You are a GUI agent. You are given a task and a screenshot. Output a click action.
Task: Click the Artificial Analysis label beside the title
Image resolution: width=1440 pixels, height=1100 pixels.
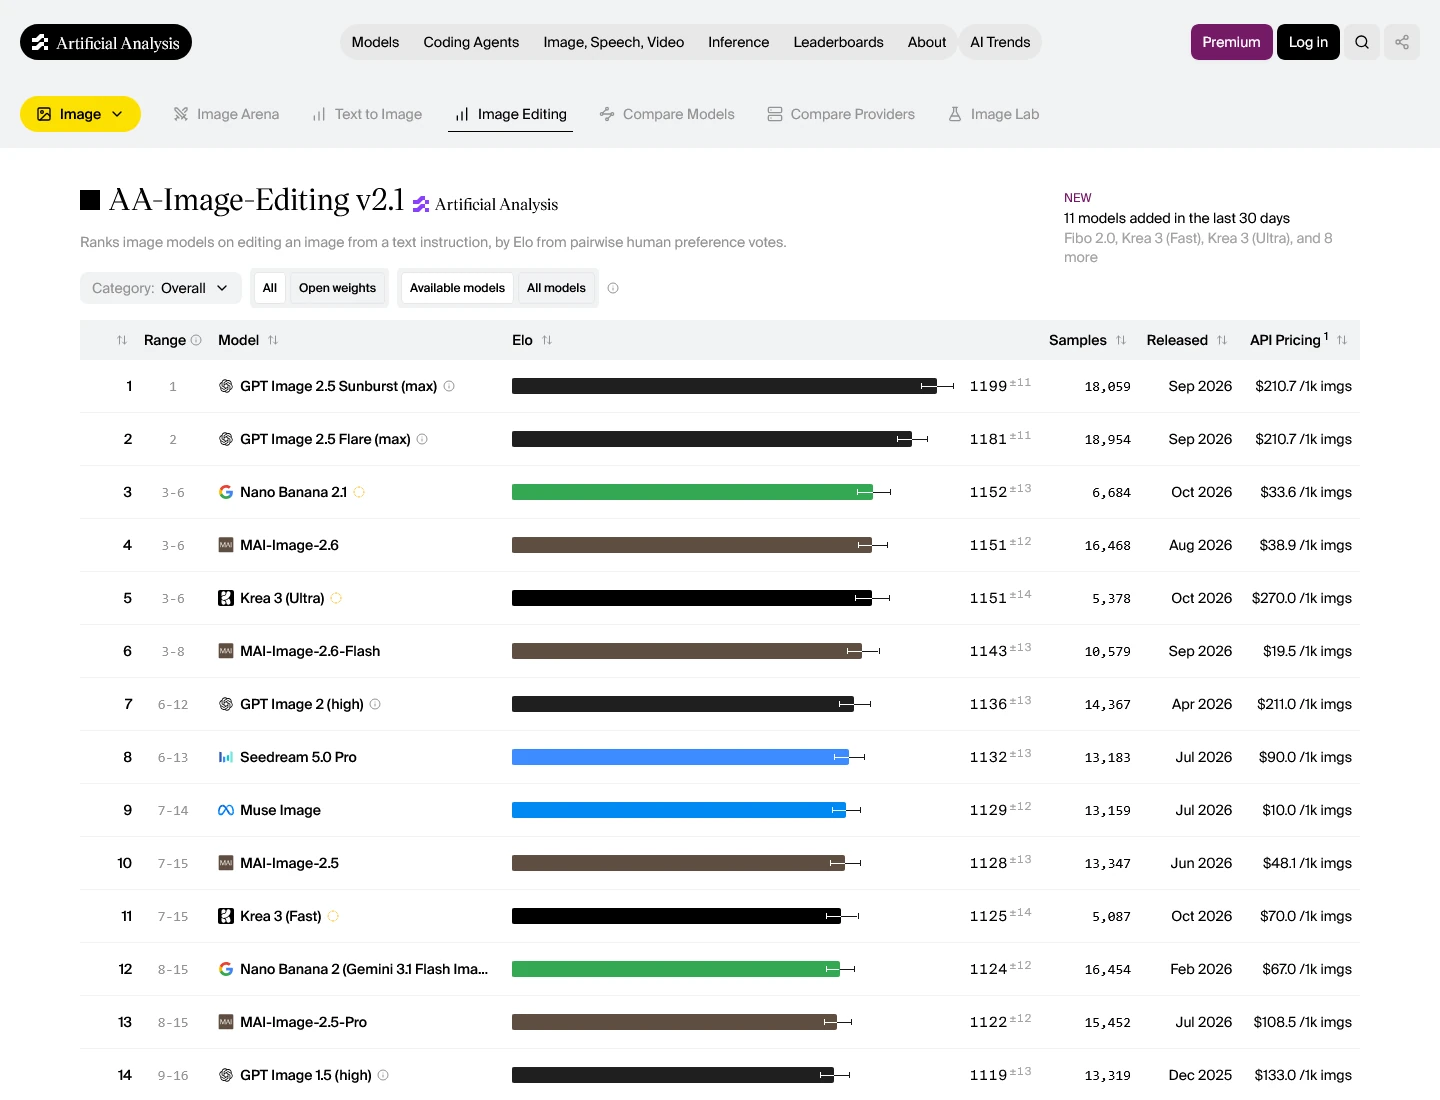click(x=485, y=204)
